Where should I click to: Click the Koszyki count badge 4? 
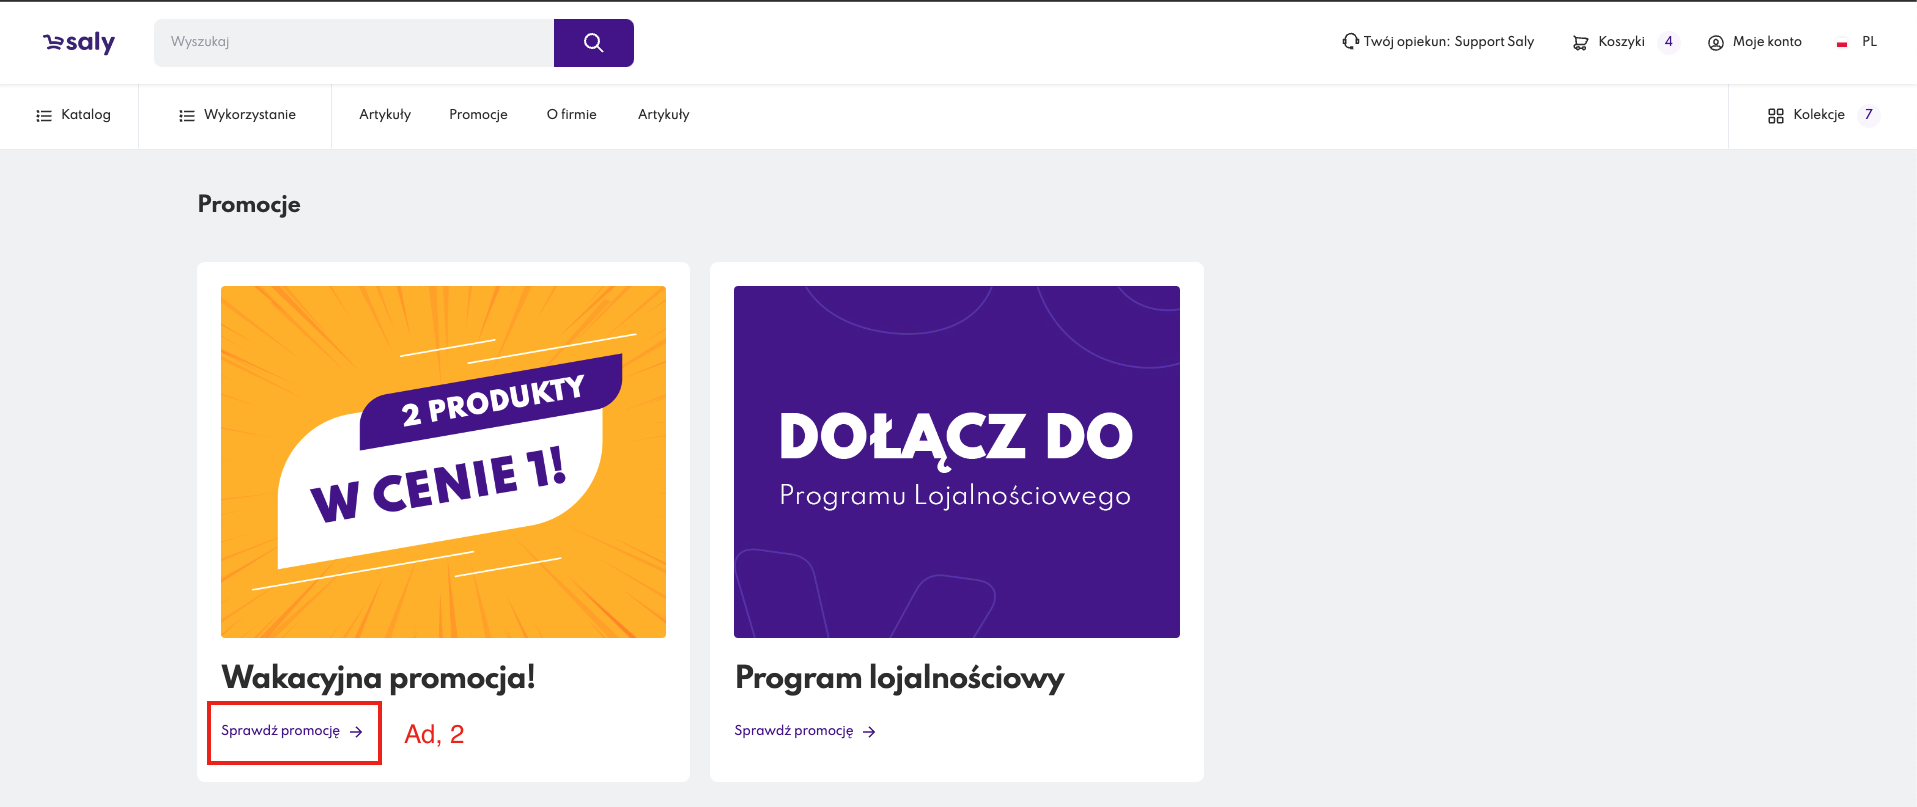(x=1668, y=42)
